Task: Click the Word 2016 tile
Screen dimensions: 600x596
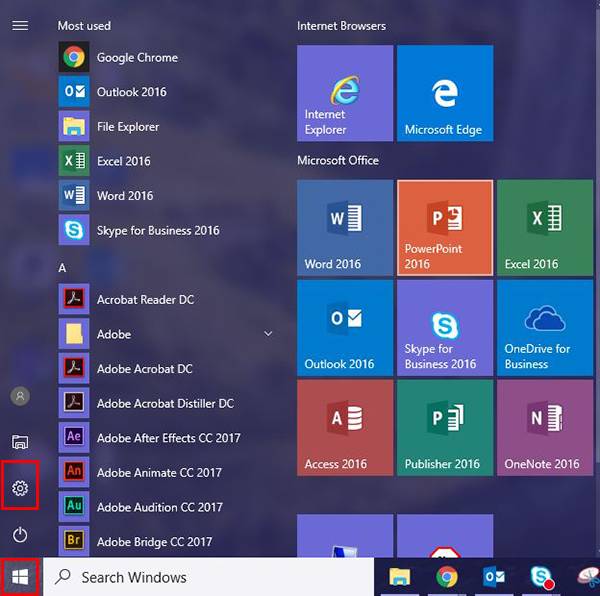Action: 345,228
